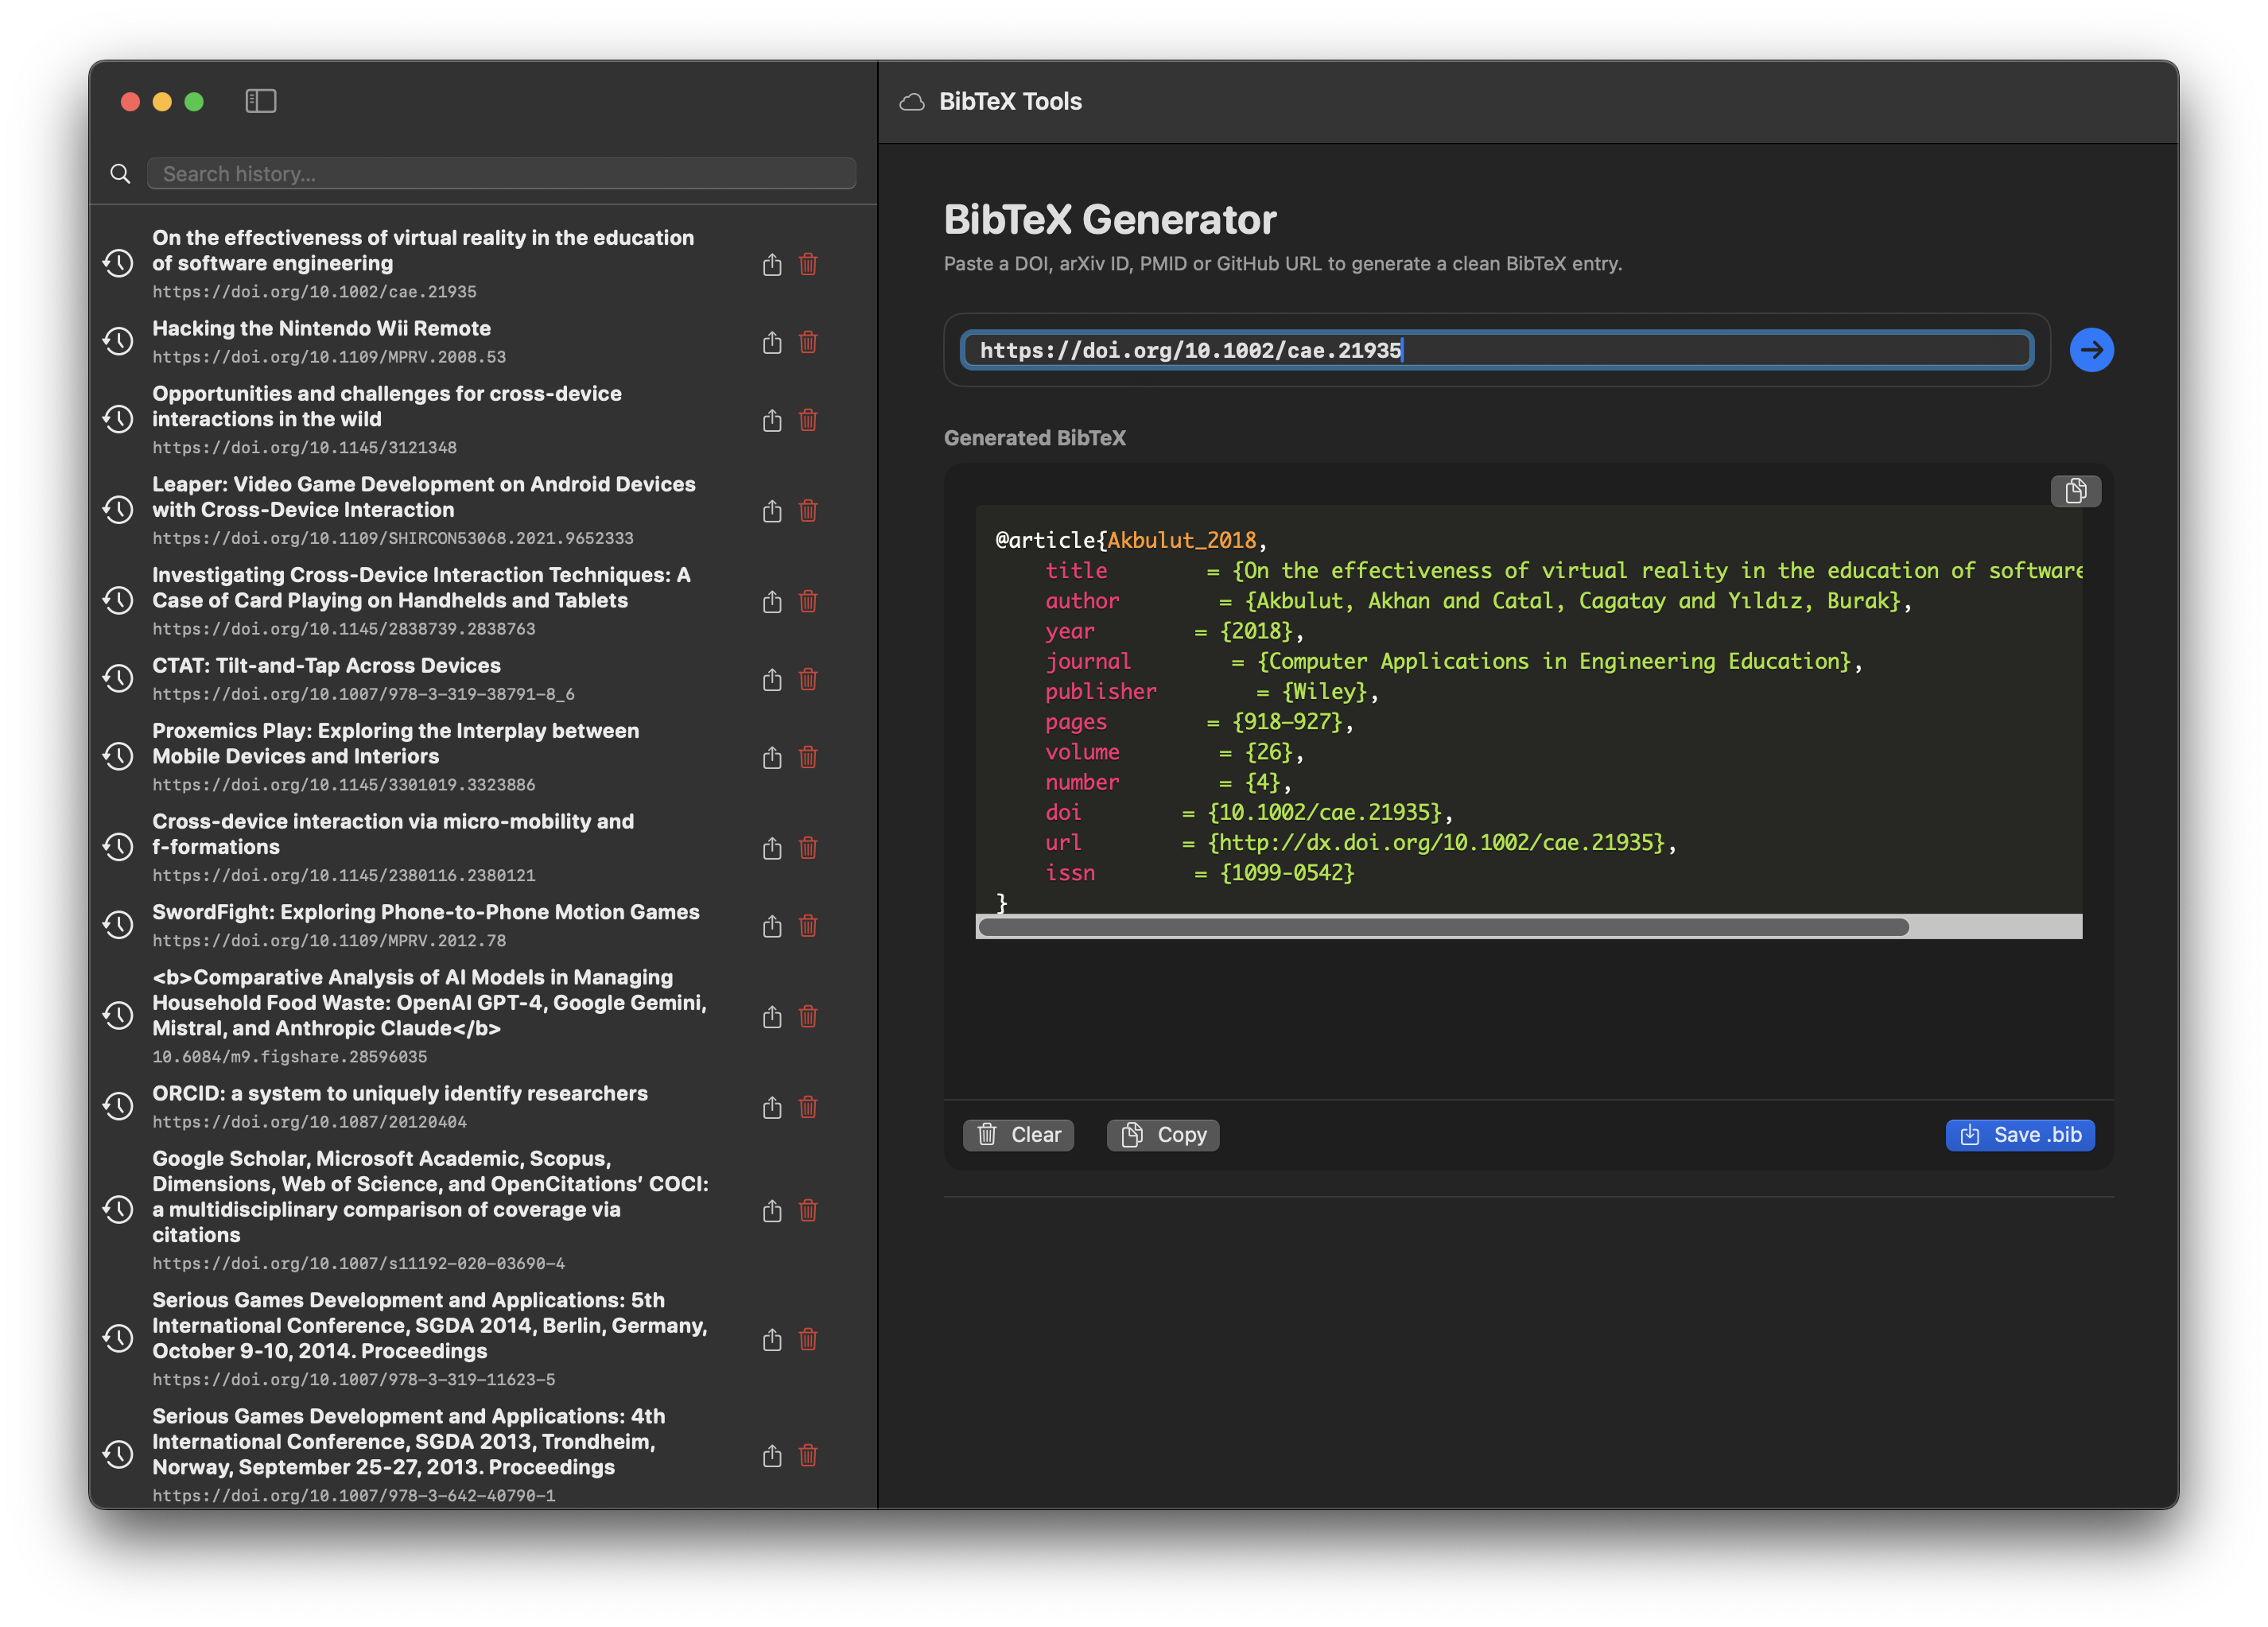
Task: Delete the 'Cross-device interaction via micro-mobility' entry
Action: 808,848
